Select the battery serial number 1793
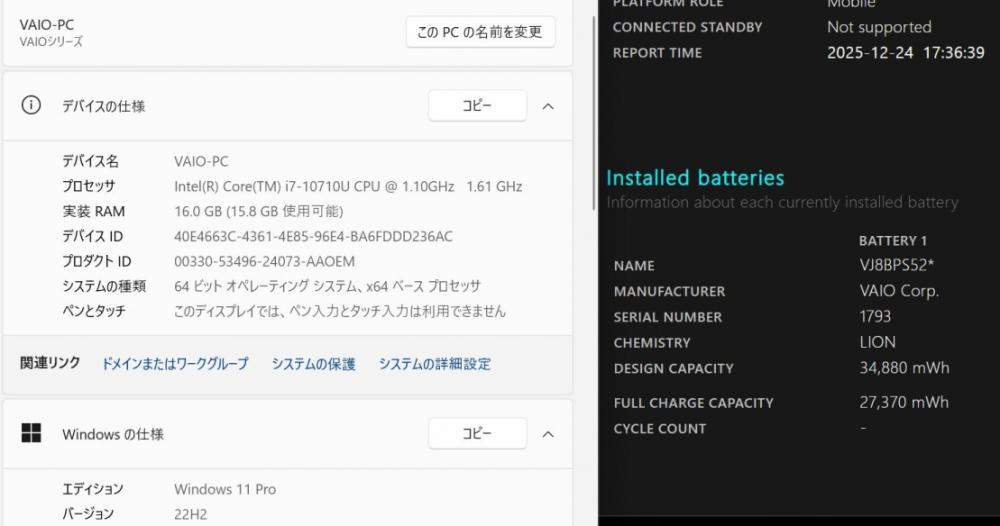1000x526 pixels. (875, 316)
